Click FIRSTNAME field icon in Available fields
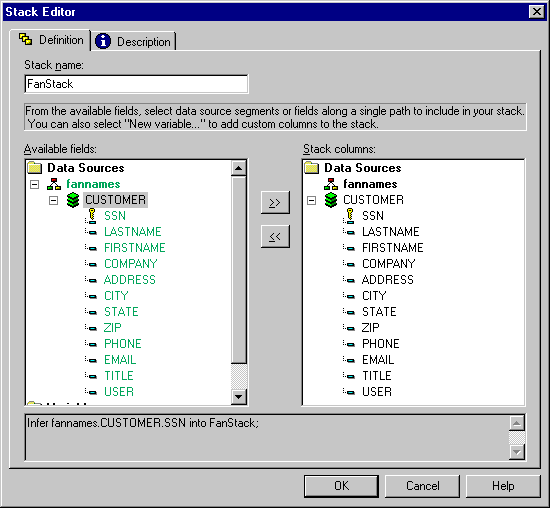Screen dimensions: 550x508 point(91,248)
